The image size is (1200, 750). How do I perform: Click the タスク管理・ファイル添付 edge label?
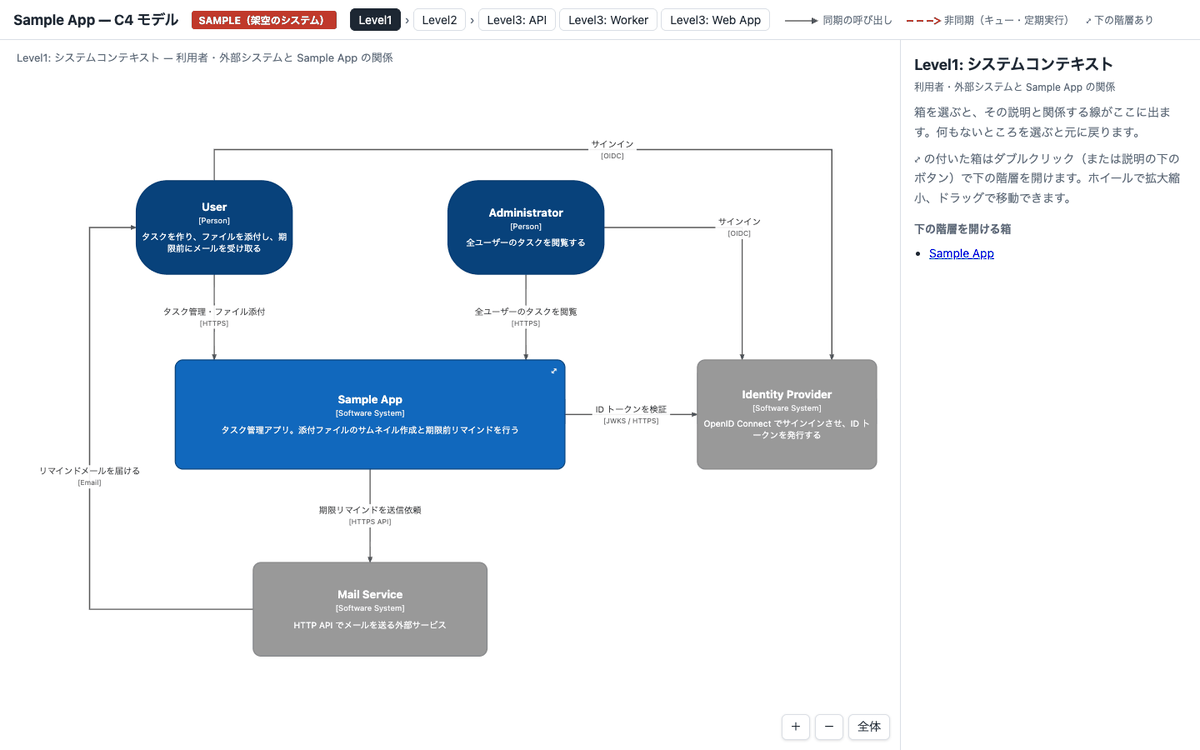pos(214,312)
